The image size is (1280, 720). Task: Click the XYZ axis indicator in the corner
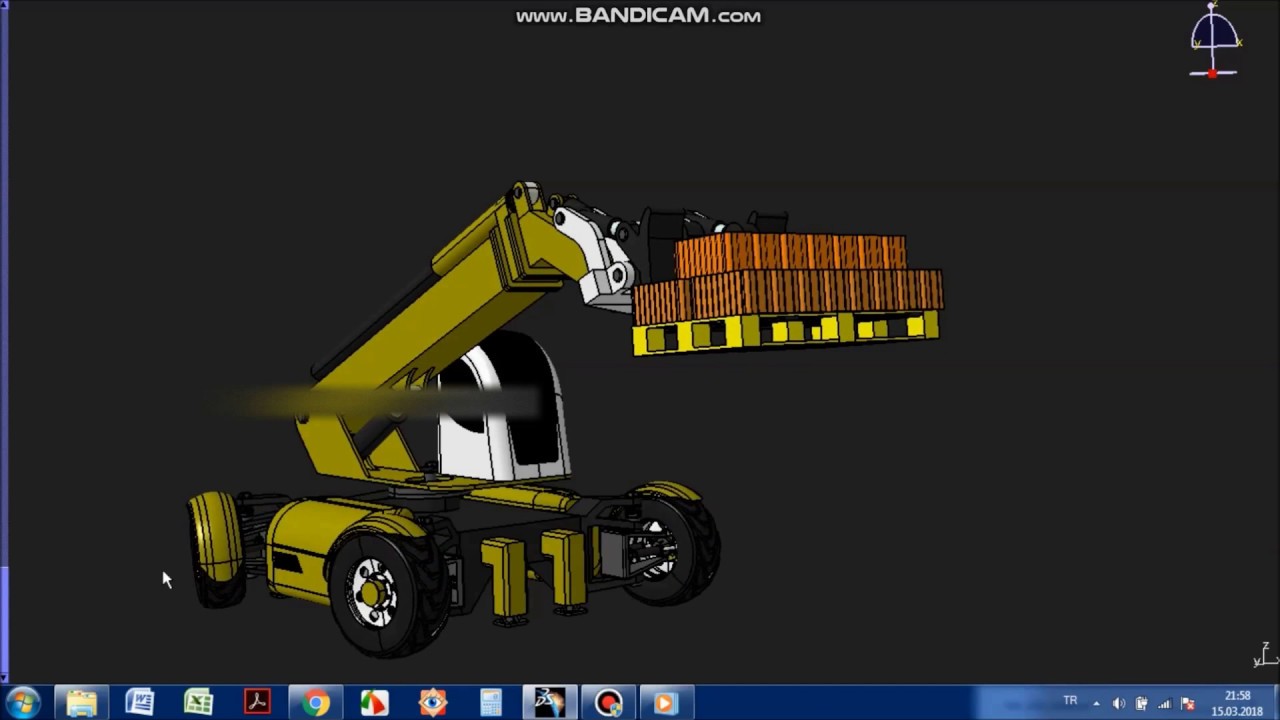coord(1265,655)
